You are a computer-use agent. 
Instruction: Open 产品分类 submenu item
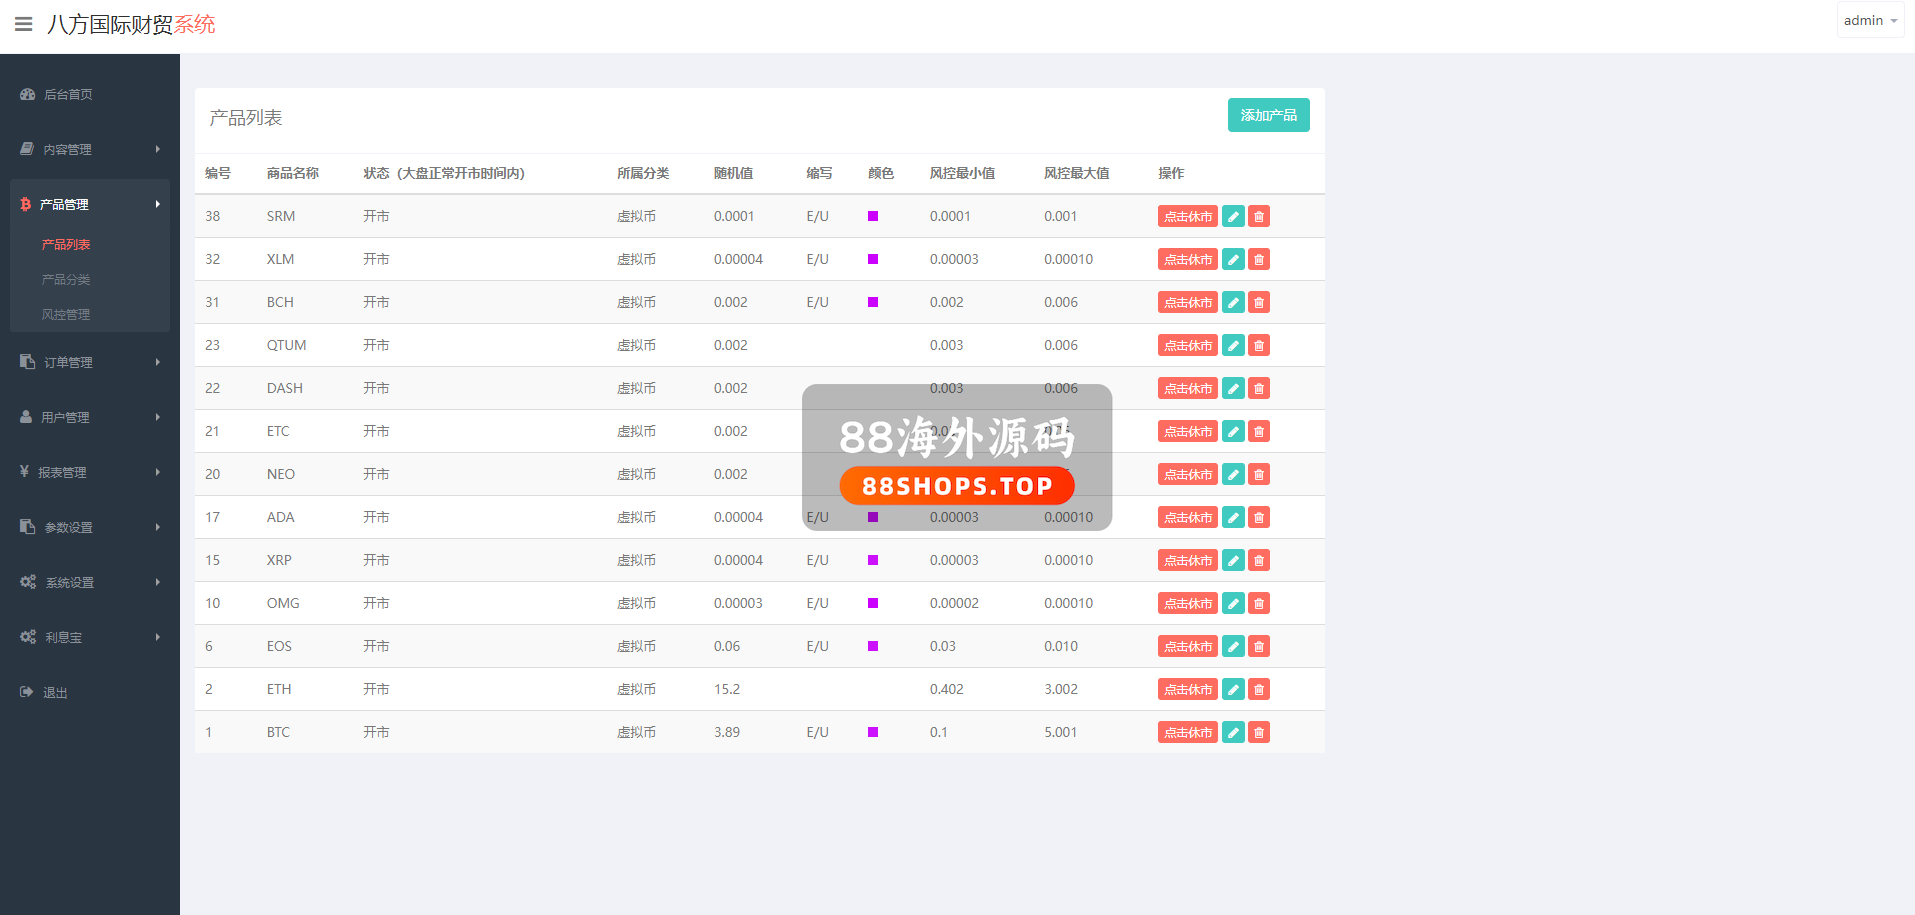[x=66, y=279]
